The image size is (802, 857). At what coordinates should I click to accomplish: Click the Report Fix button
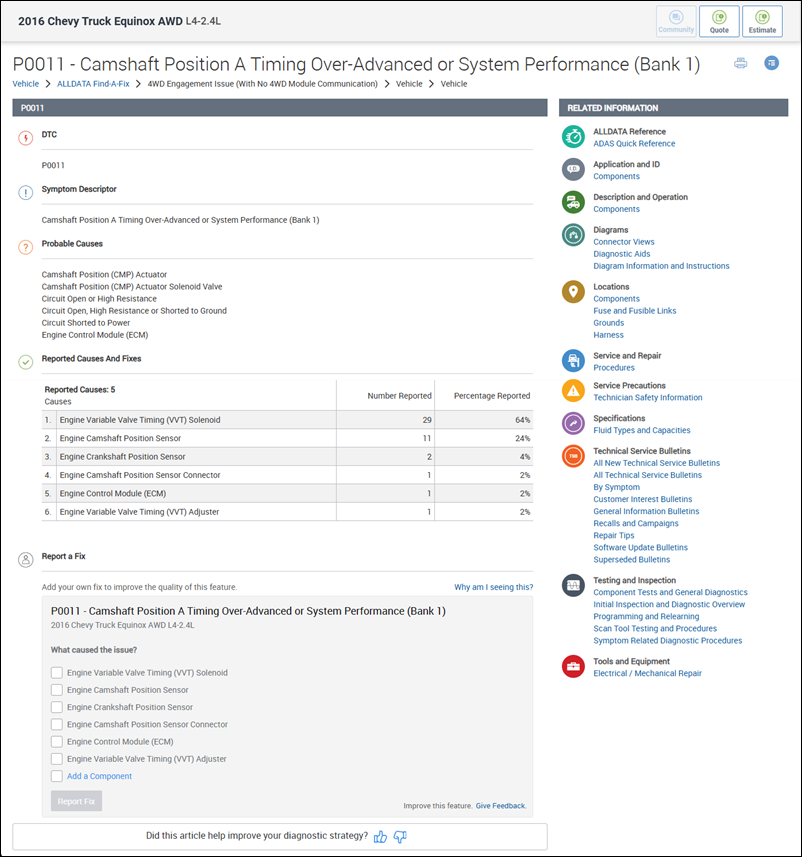coord(77,801)
